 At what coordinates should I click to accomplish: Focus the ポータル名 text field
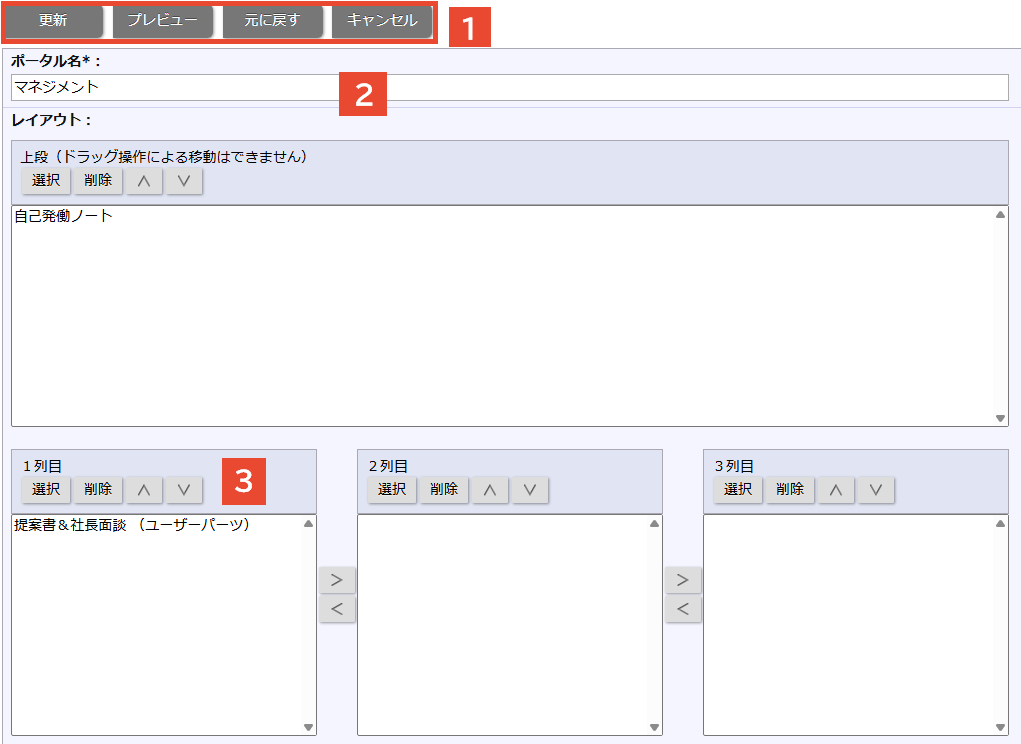tap(509, 87)
